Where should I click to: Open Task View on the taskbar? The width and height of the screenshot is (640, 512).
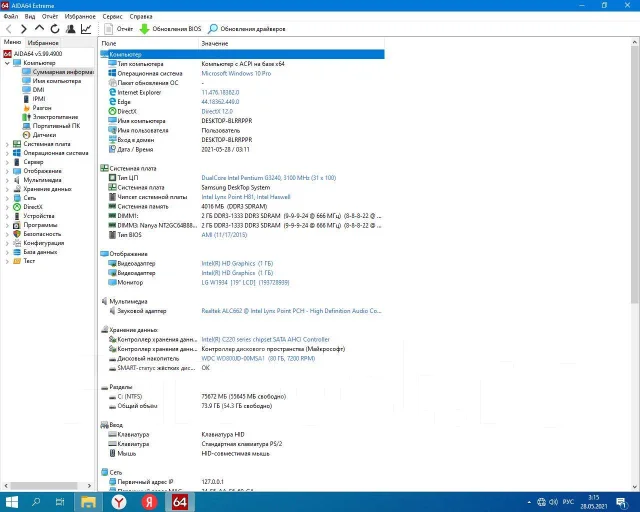pyautogui.click(x=60, y=502)
